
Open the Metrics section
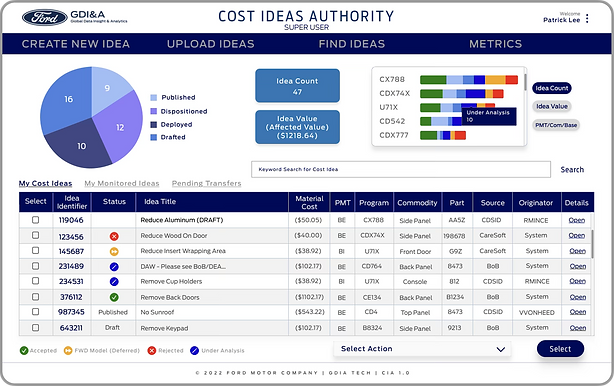pyautogui.click(x=495, y=44)
